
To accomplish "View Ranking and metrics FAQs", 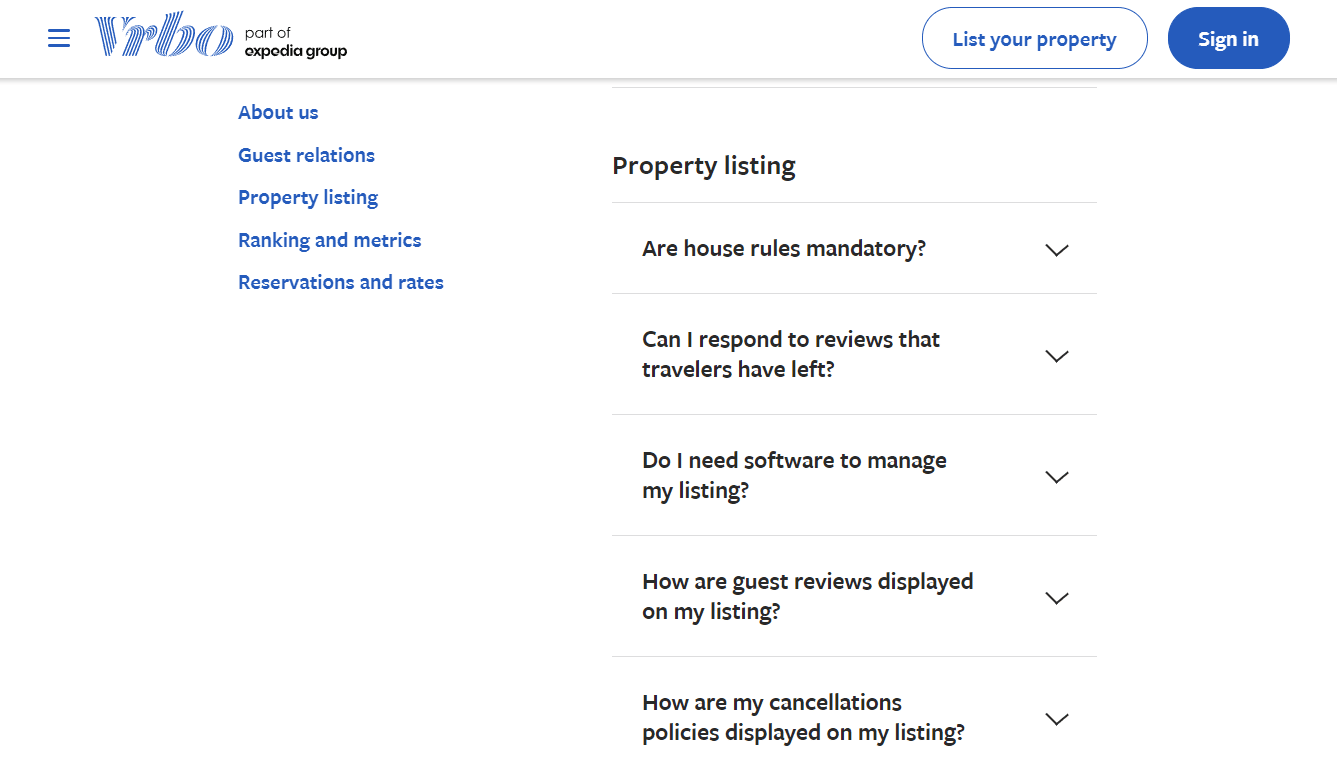I will (329, 240).
